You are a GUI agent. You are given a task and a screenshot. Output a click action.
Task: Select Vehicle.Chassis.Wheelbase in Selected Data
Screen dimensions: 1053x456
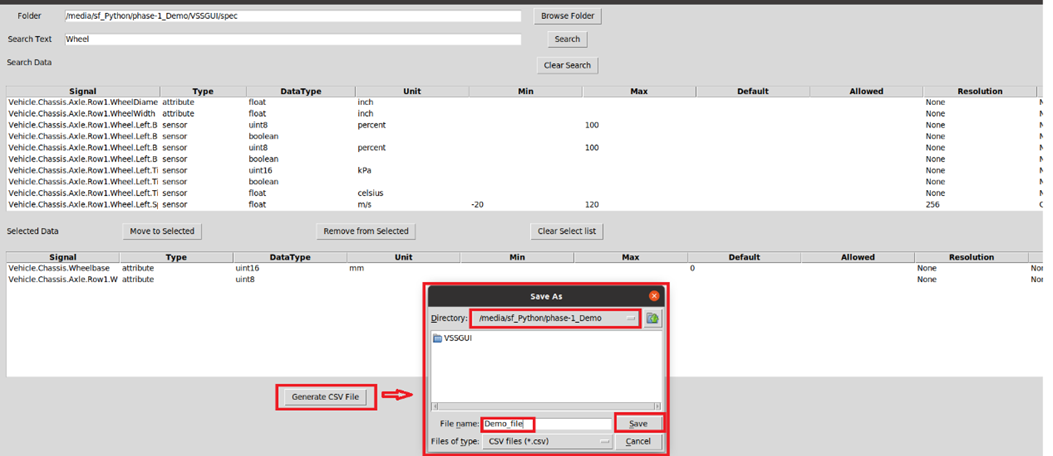click(526, 268)
